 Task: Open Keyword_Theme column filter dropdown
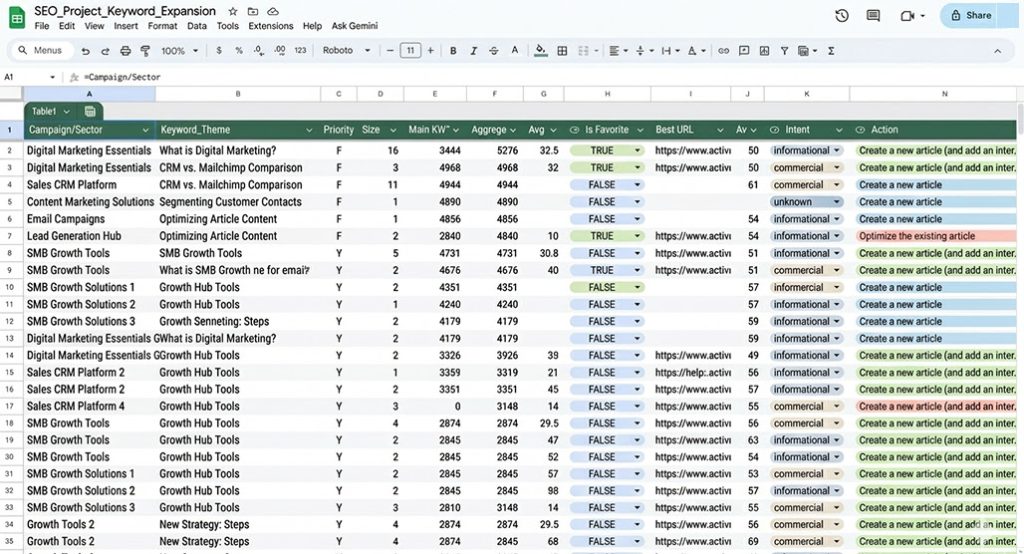click(309, 130)
